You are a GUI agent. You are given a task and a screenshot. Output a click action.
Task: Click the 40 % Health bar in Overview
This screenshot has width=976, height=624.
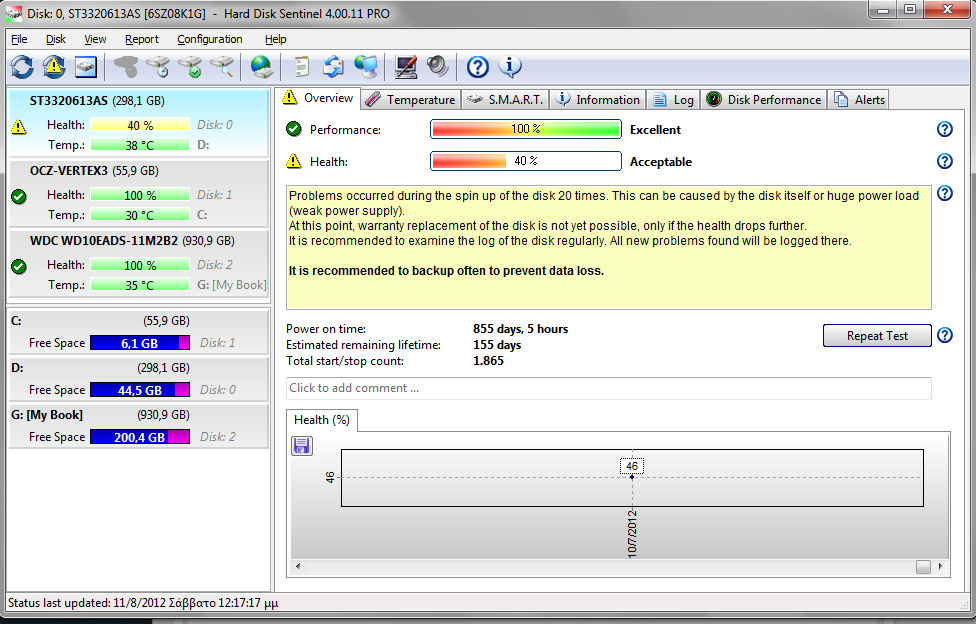tap(525, 161)
